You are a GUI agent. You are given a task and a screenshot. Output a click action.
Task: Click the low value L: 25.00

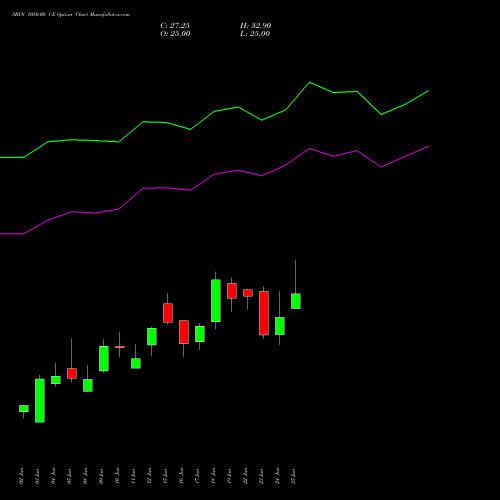255,34
